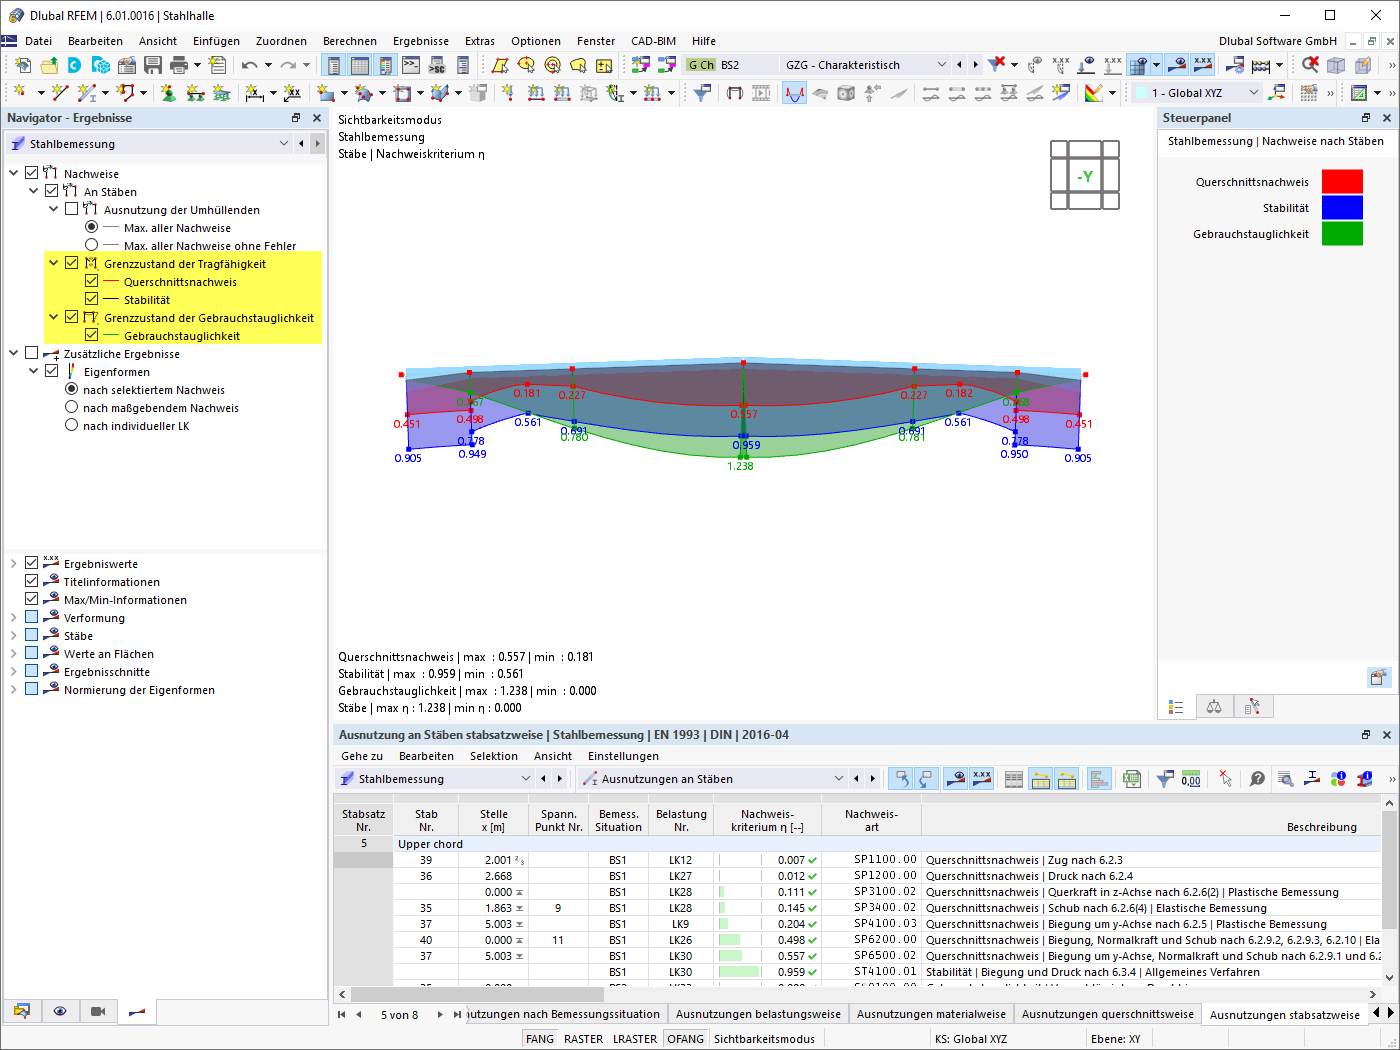Expand the Ergebniswerte tree node

(x=13, y=563)
